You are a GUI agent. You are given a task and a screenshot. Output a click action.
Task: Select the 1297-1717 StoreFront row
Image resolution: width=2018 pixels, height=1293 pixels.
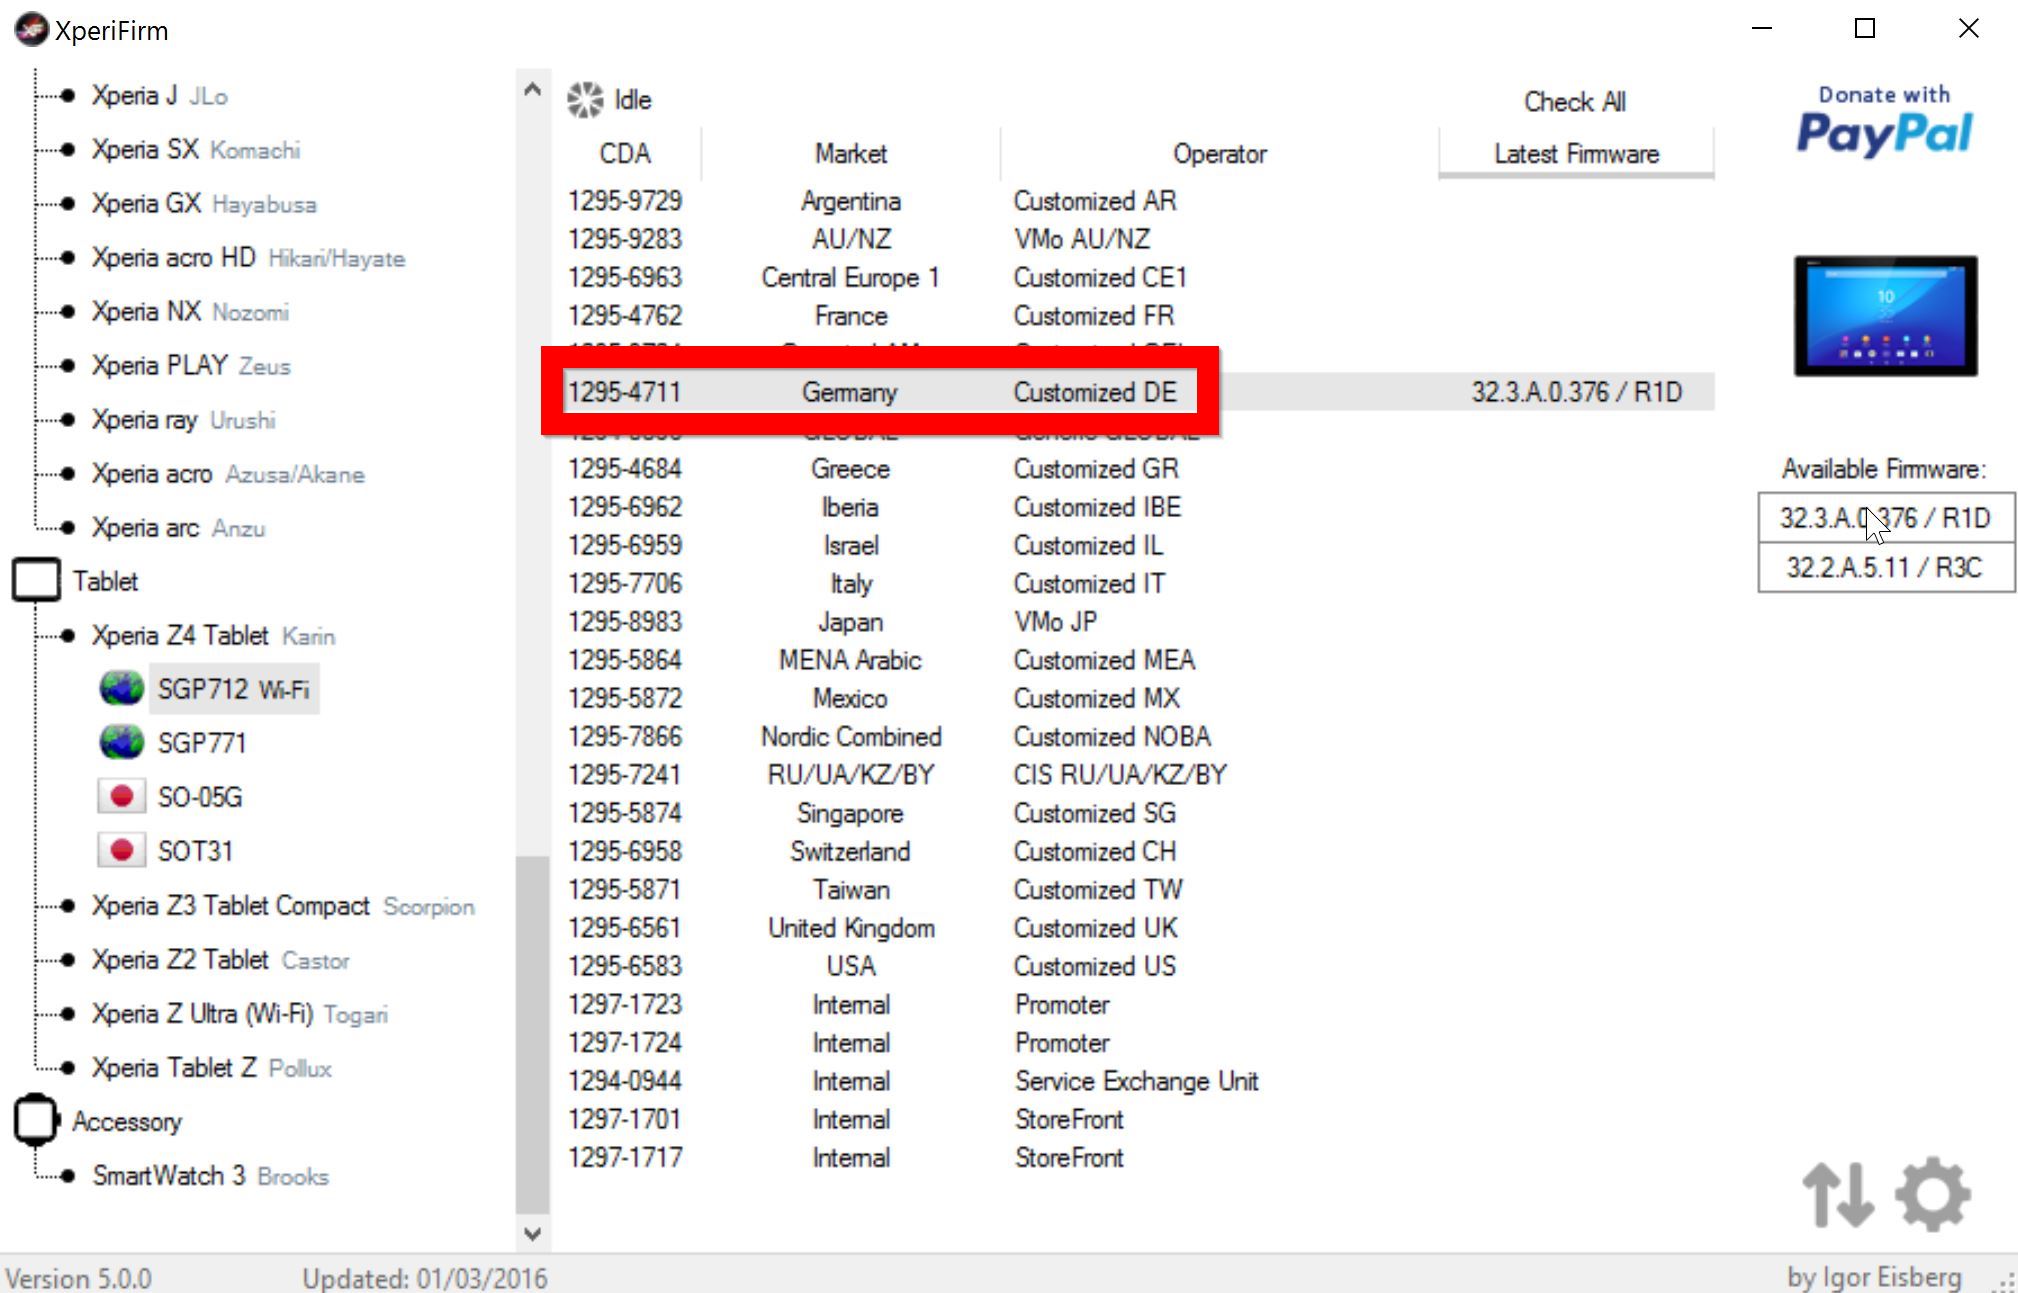pos(1137,1158)
